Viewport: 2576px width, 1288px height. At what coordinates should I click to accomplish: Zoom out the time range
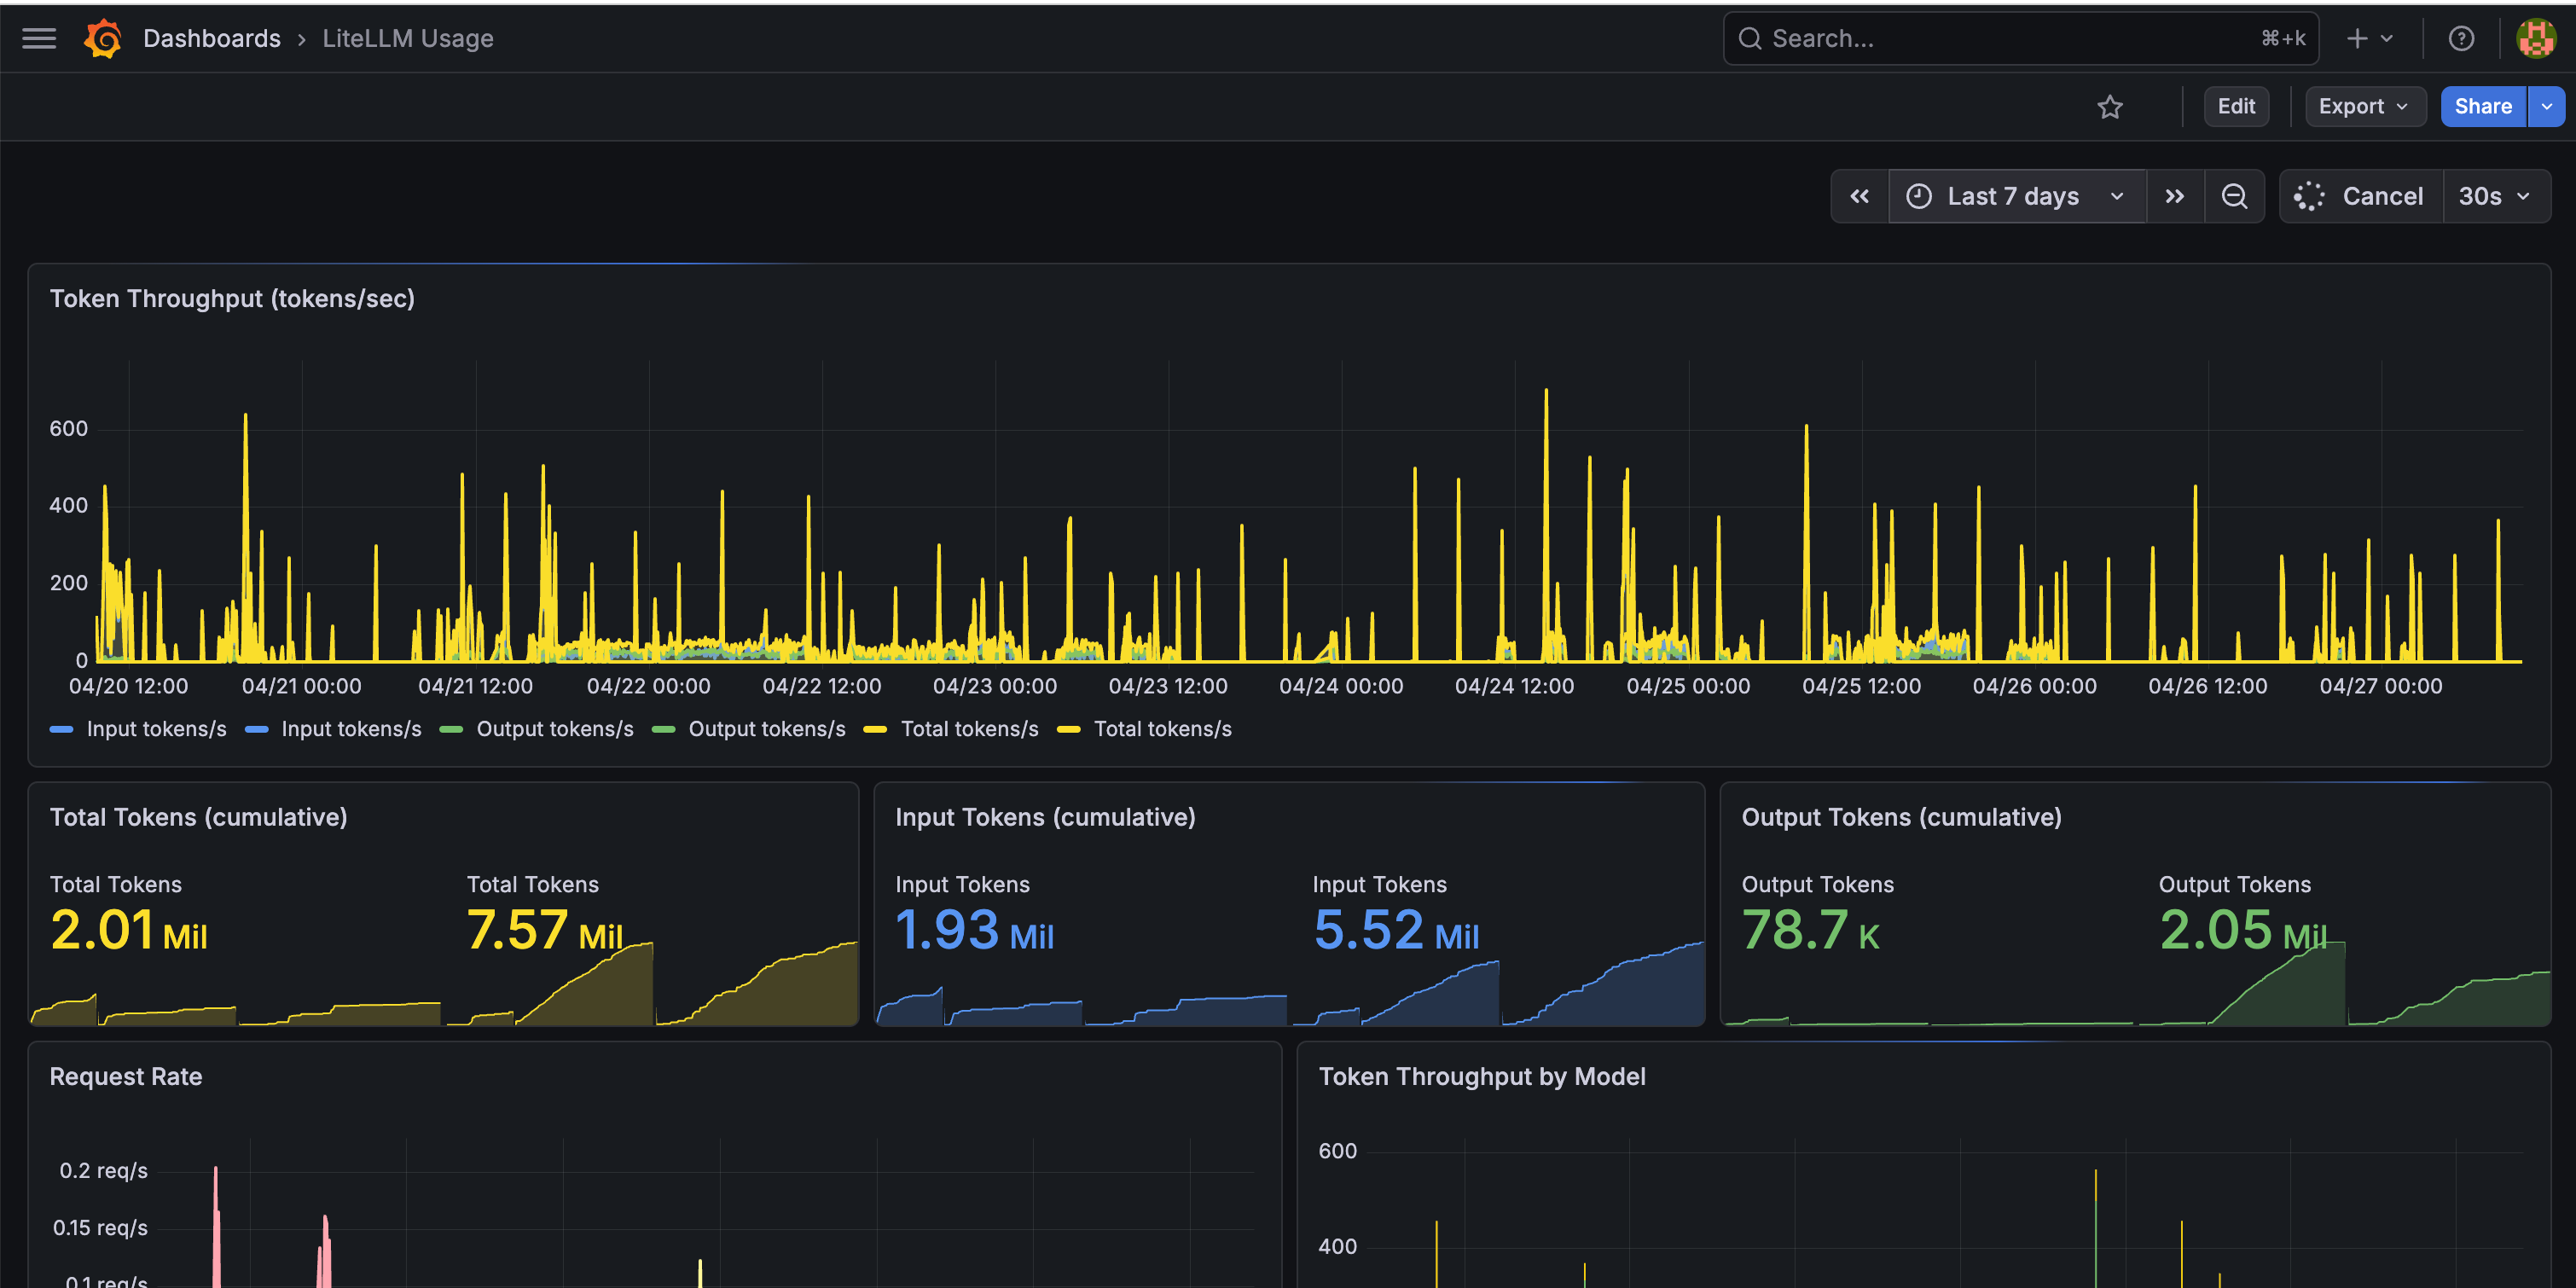(2234, 196)
